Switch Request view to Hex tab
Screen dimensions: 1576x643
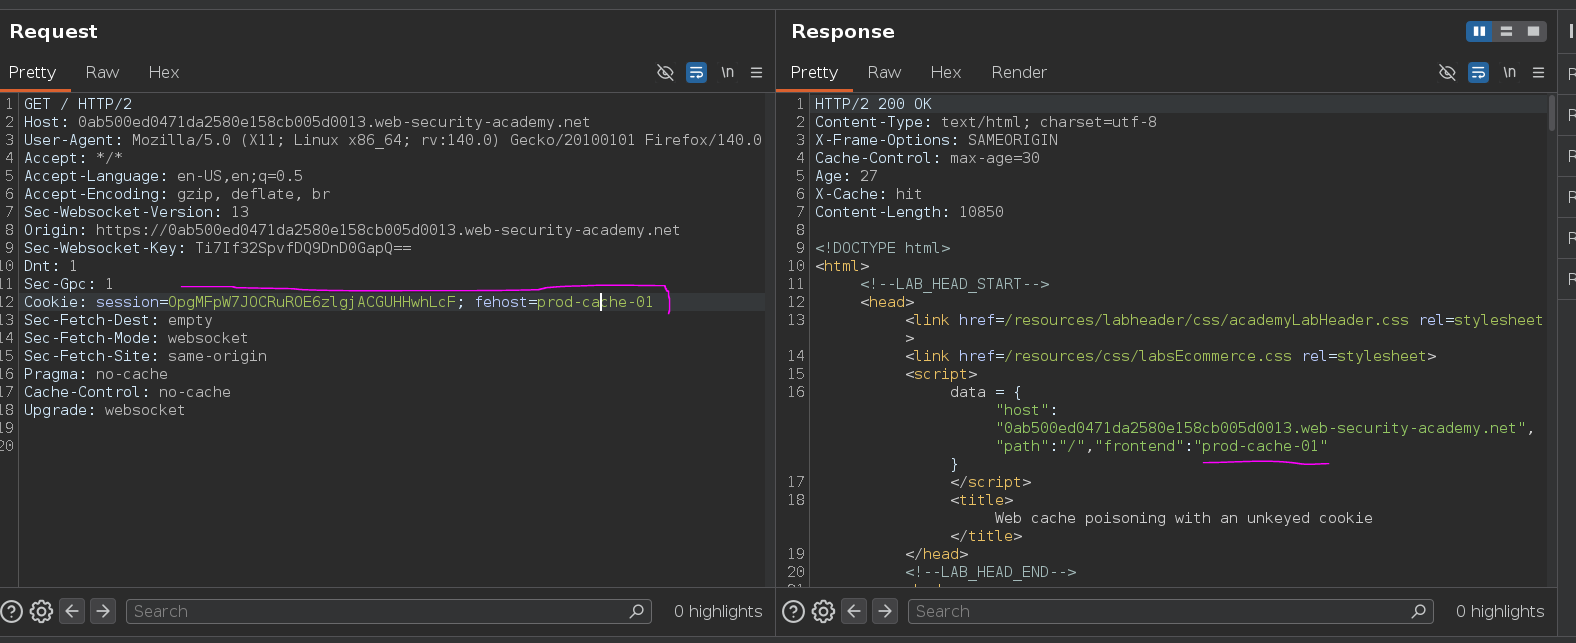[x=164, y=72]
